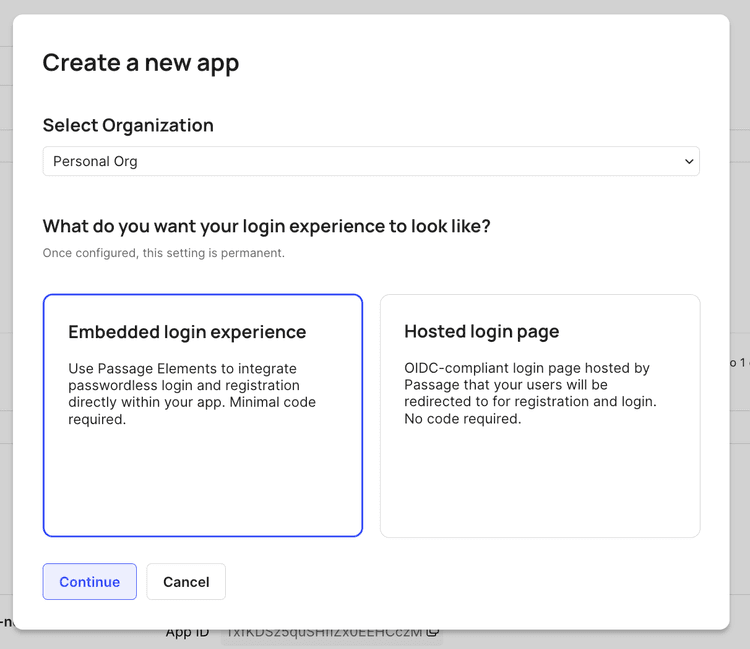The image size is (750, 649).
Task: Click the 'Embedded login experience' card title
Action: (x=187, y=332)
